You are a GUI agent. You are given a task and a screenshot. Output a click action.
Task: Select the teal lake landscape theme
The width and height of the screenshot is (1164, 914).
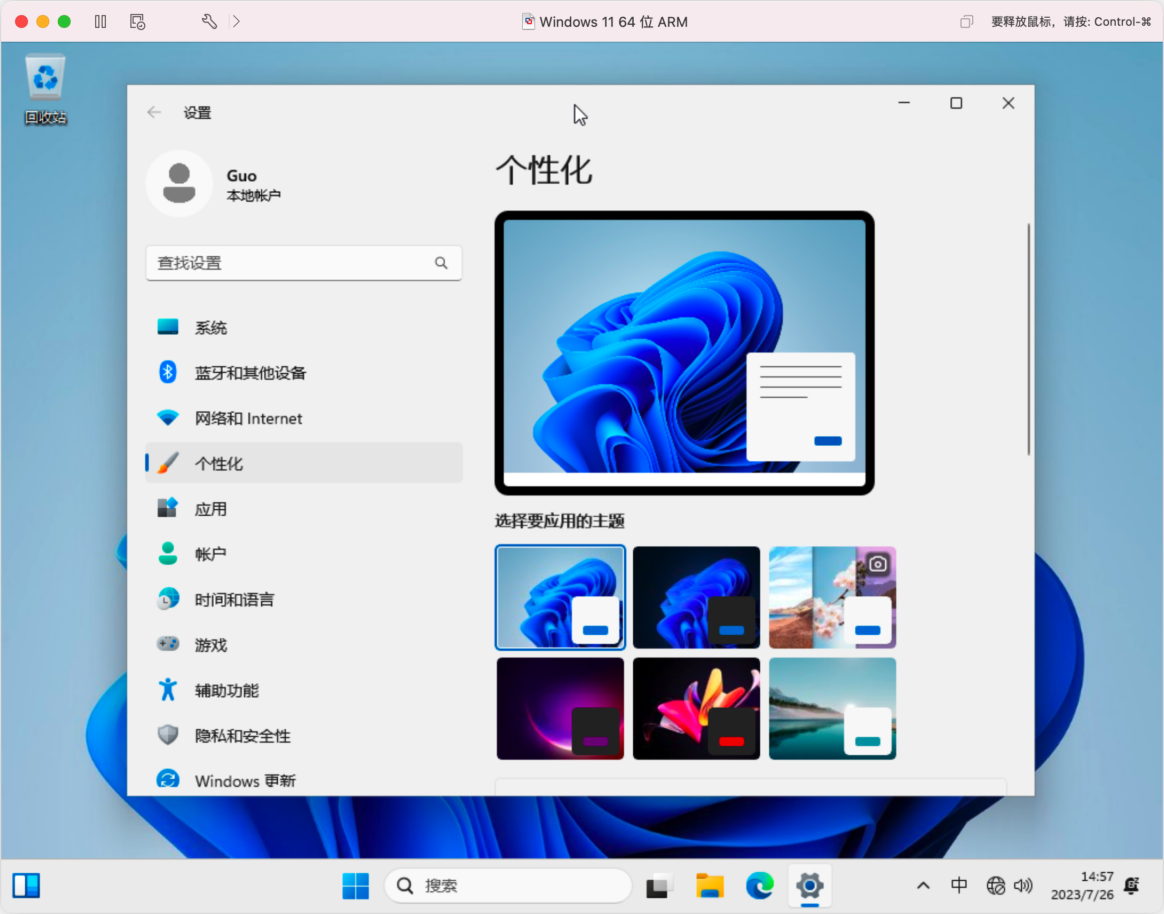(x=832, y=708)
